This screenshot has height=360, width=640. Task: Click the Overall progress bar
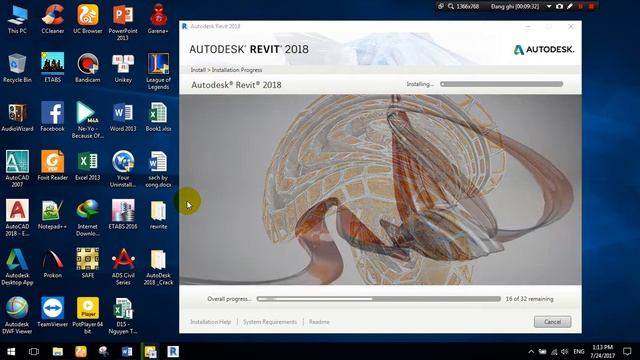pos(378,299)
